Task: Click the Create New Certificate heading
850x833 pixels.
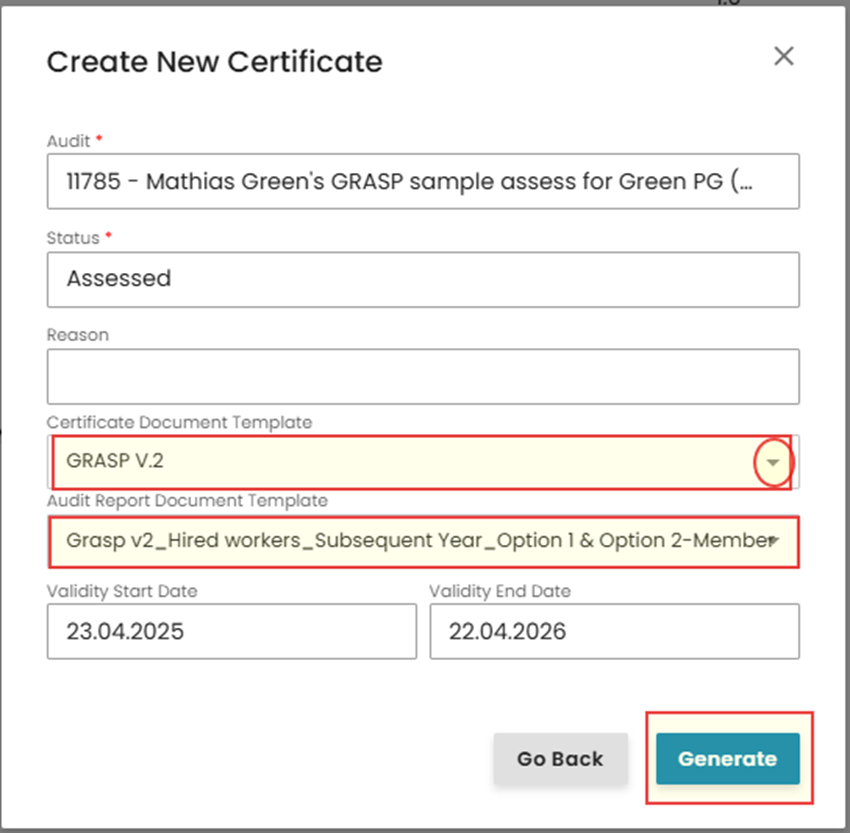Action: [214, 62]
